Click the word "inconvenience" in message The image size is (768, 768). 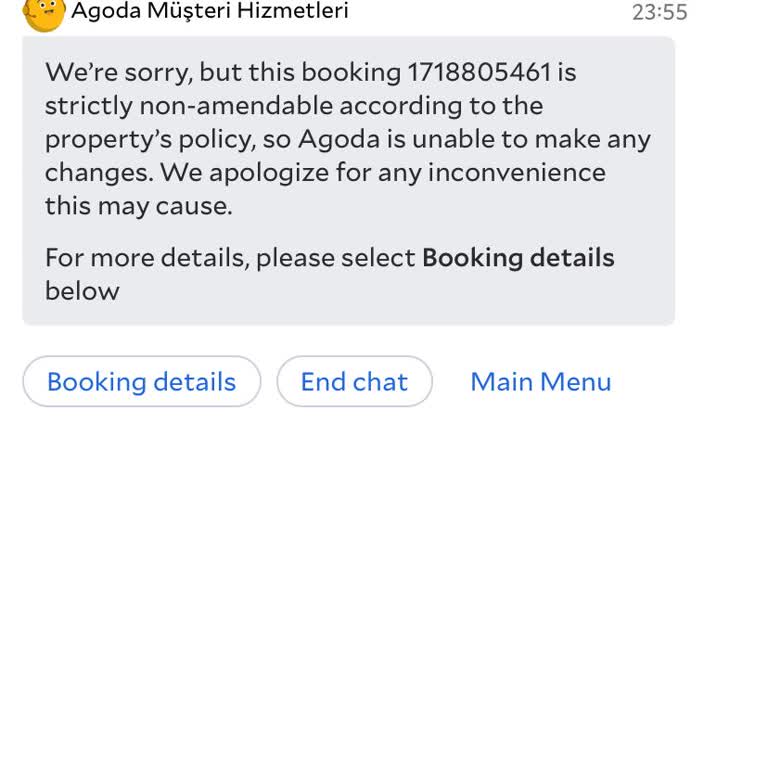pos(516,172)
